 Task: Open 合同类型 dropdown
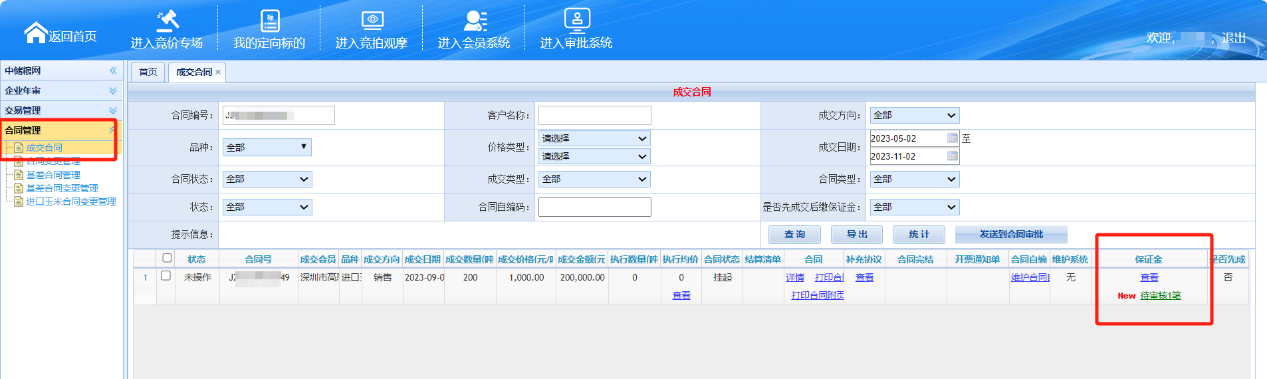coord(914,179)
